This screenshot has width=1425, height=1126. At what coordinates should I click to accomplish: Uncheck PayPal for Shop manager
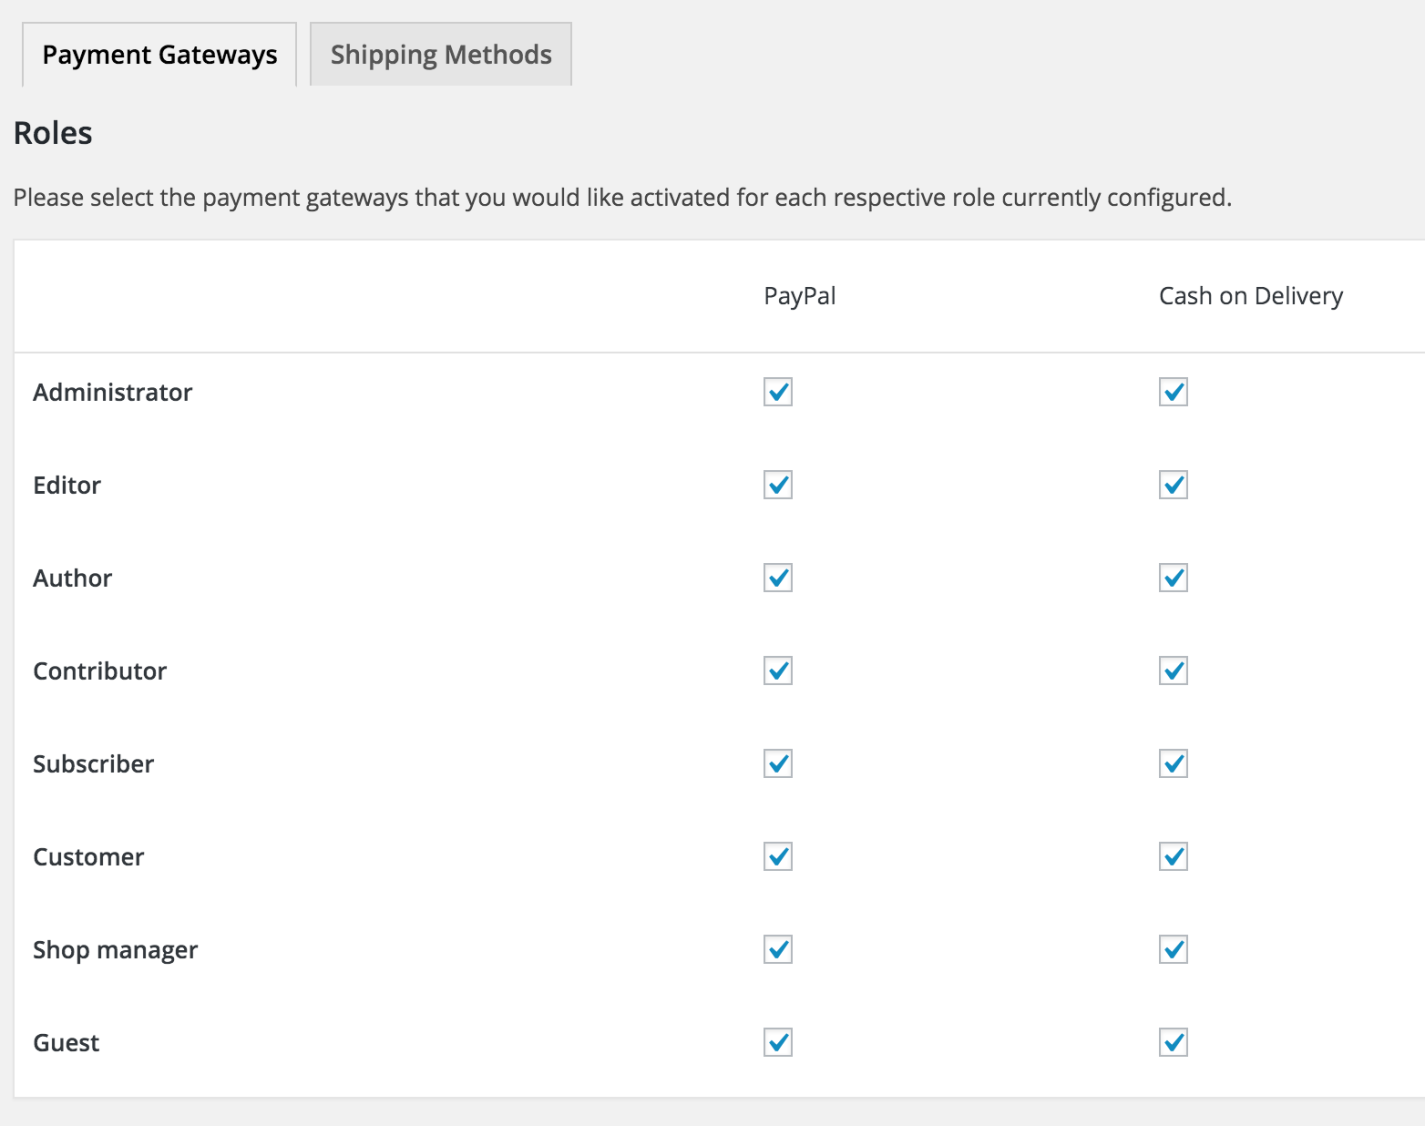click(778, 949)
